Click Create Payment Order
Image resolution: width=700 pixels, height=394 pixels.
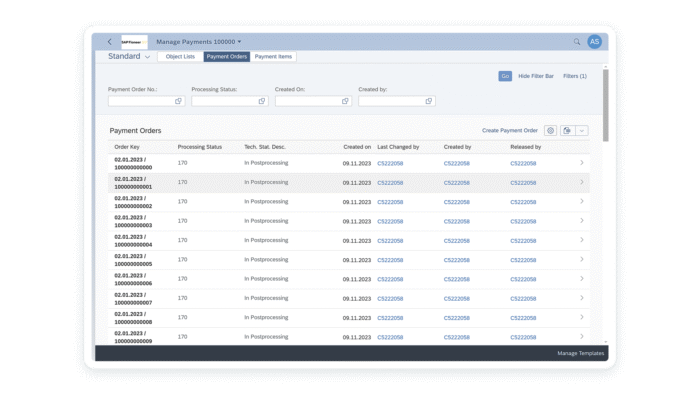pyautogui.click(x=510, y=131)
